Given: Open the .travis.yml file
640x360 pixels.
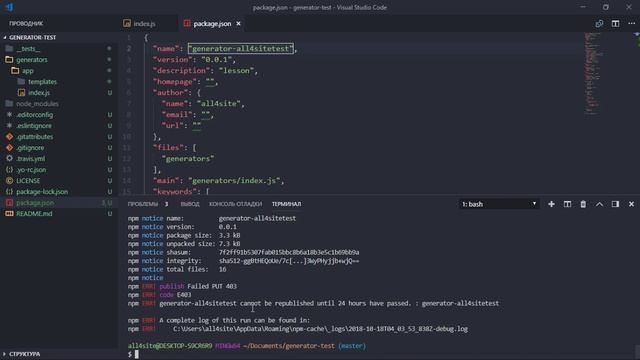Looking at the screenshot, I should click(59, 159).
